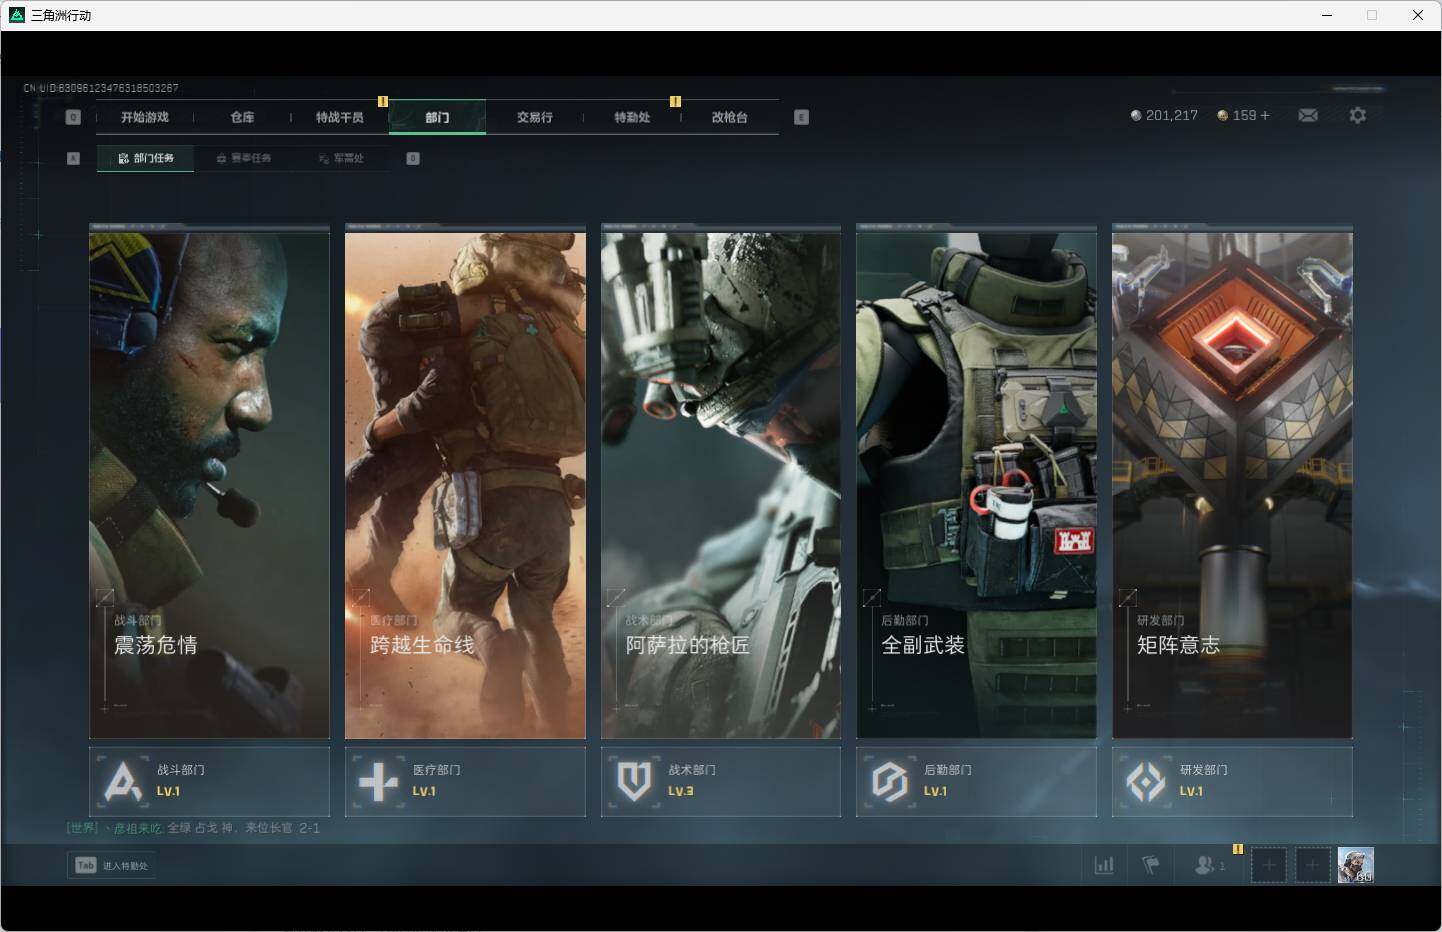This screenshot has width=1442, height=932.
Task: Click the player avatar portrait
Action: click(1355, 865)
